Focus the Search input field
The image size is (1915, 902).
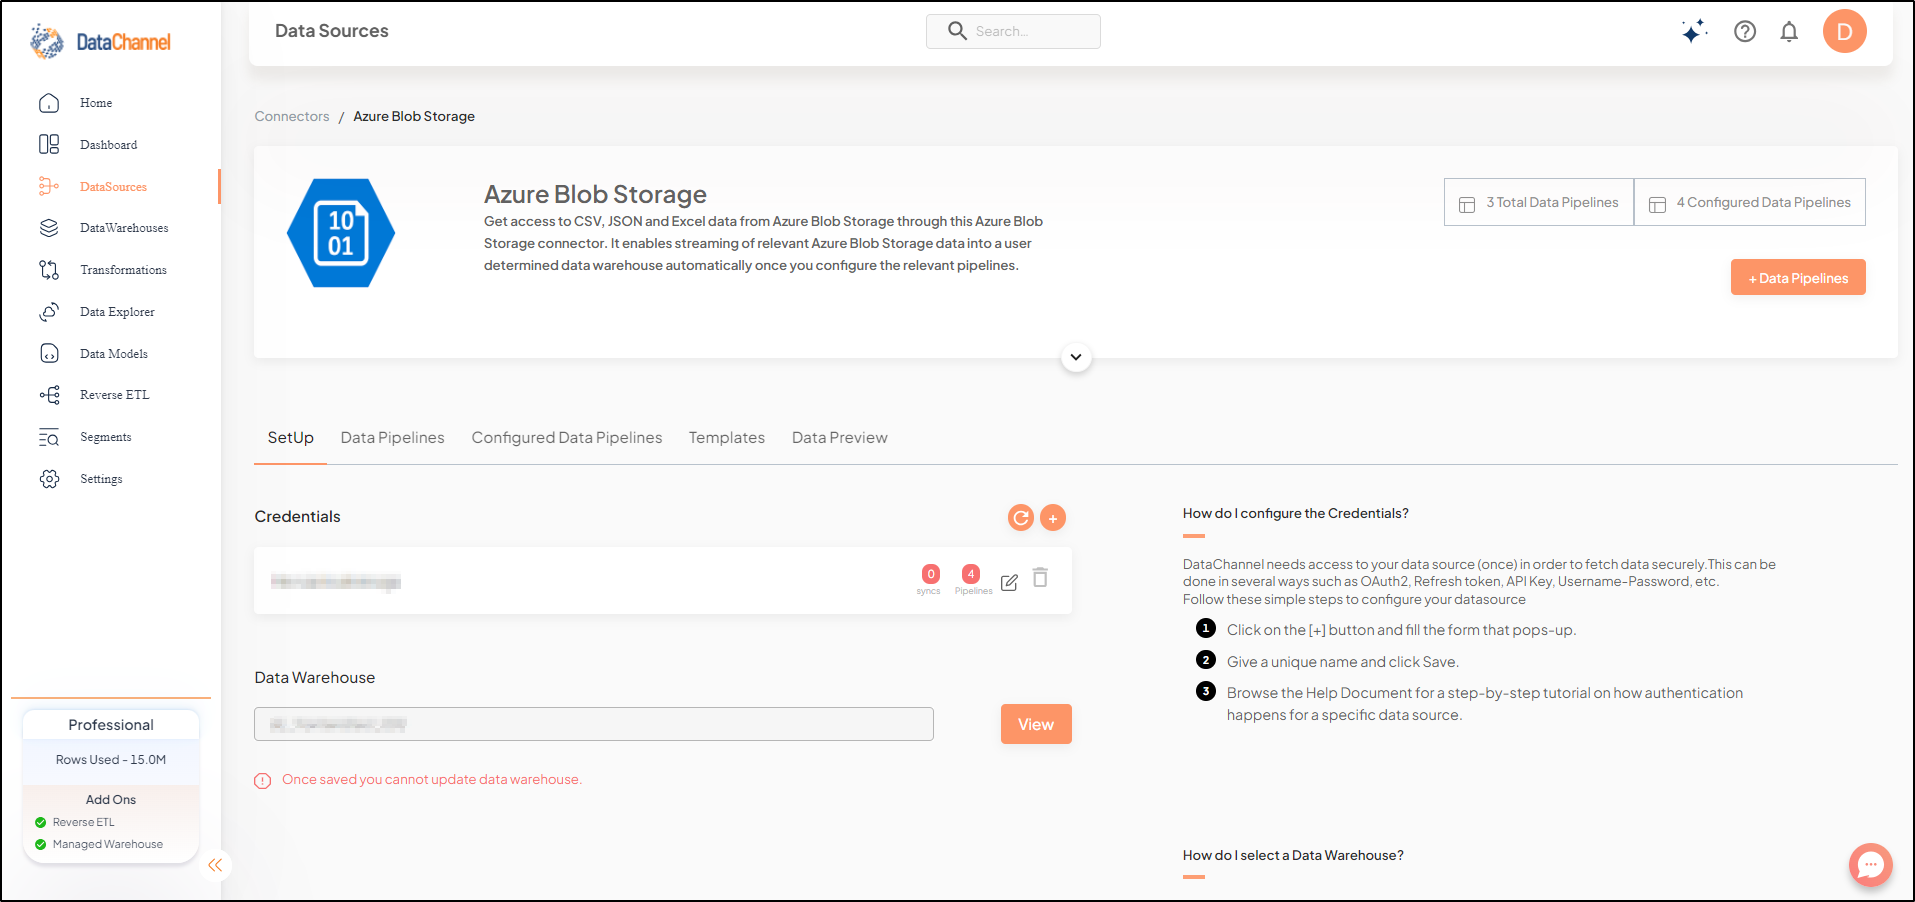[x=1013, y=31]
